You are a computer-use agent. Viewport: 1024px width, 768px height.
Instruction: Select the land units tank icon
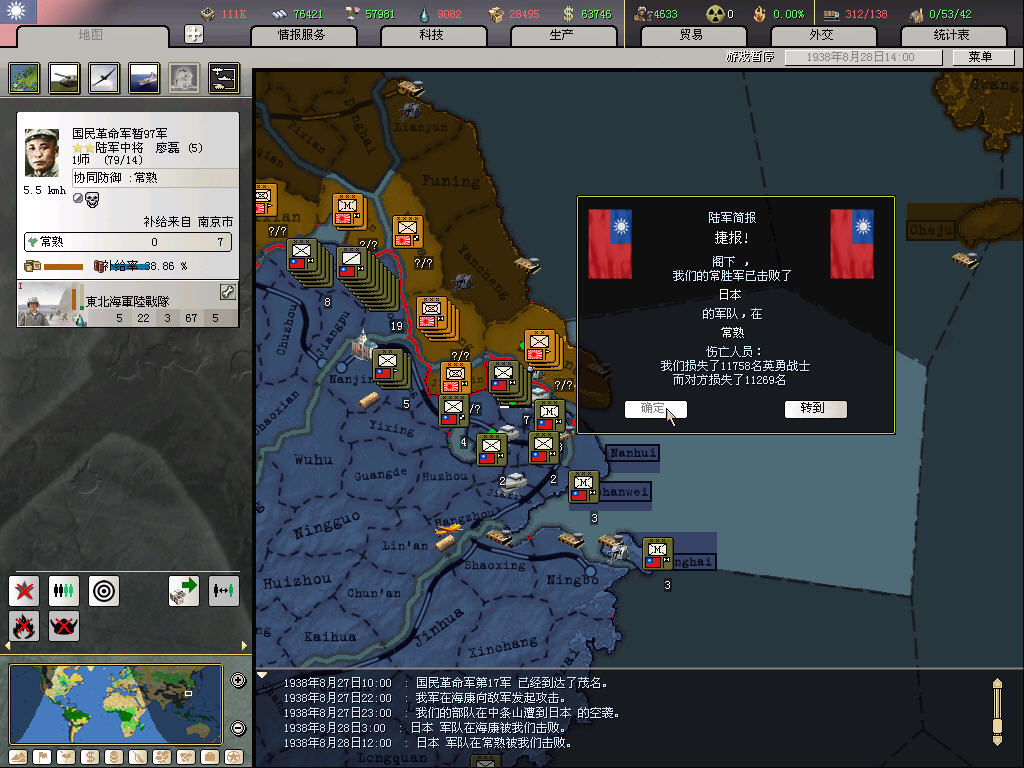[64, 78]
